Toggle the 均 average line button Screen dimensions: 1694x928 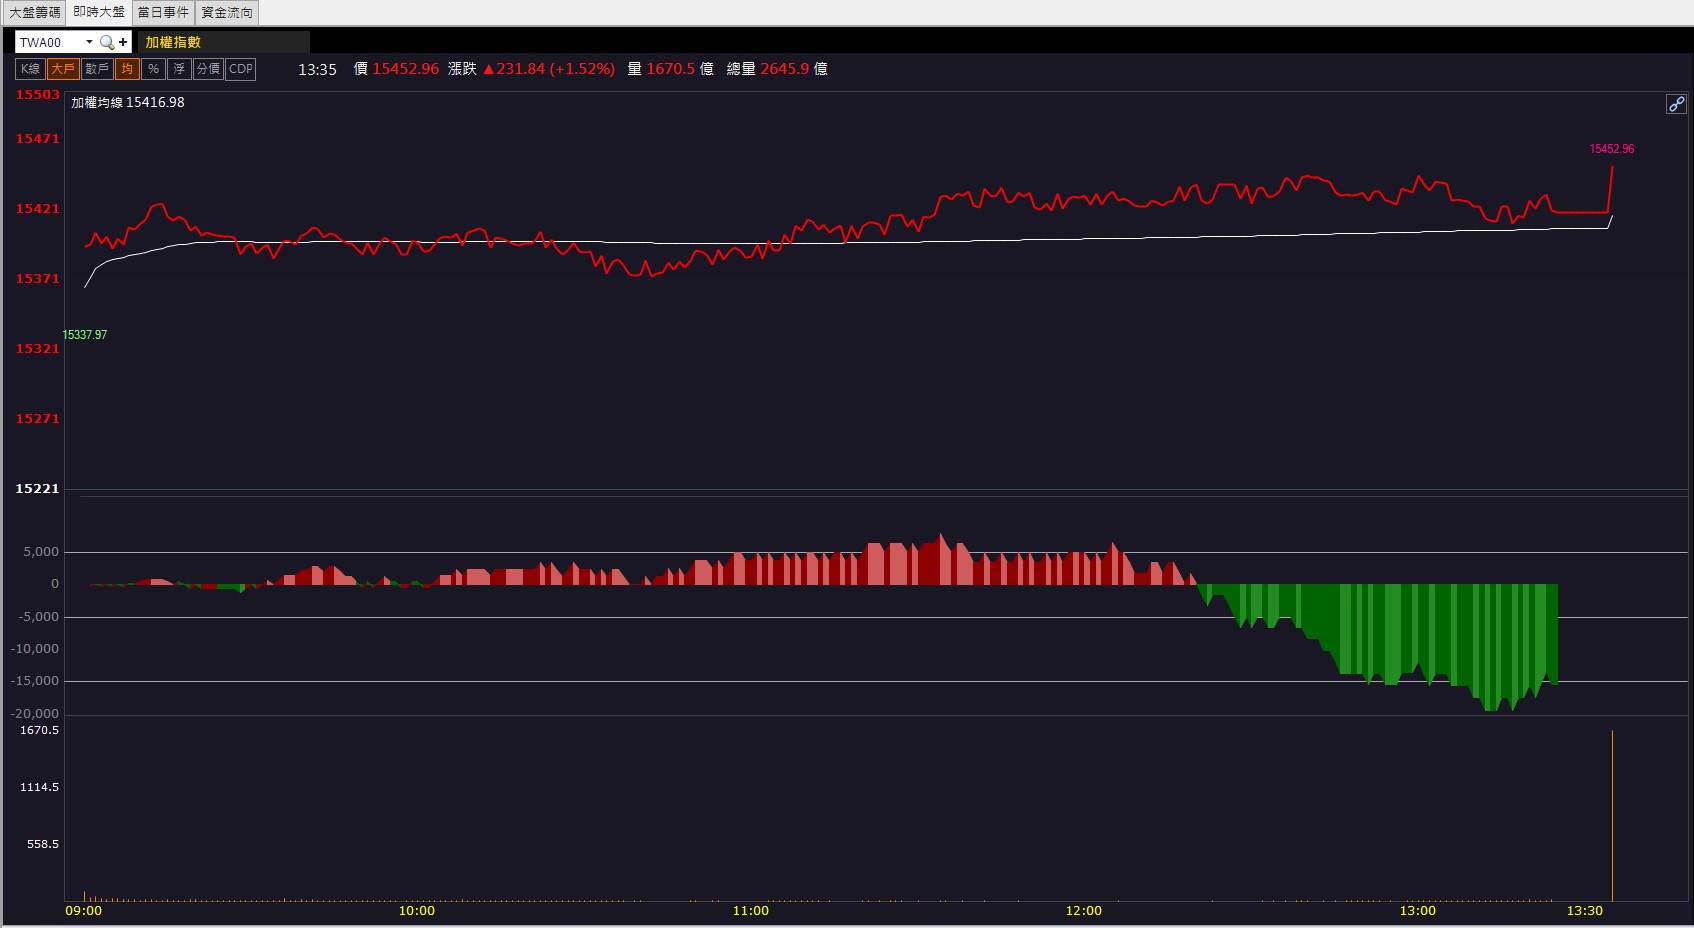point(127,69)
